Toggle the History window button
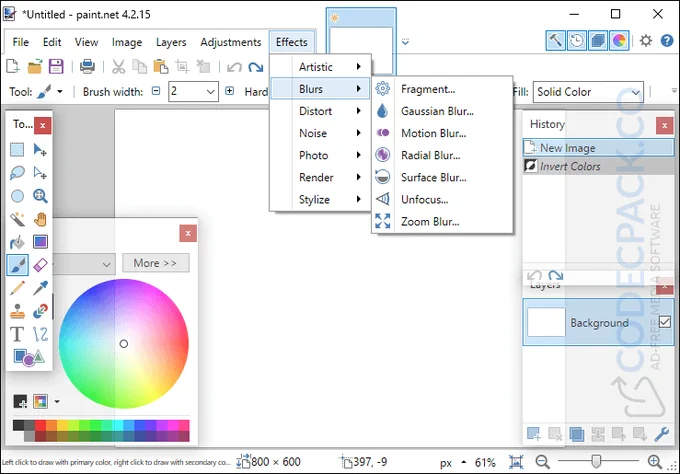This screenshot has width=680, height=474. pos(576,41)
